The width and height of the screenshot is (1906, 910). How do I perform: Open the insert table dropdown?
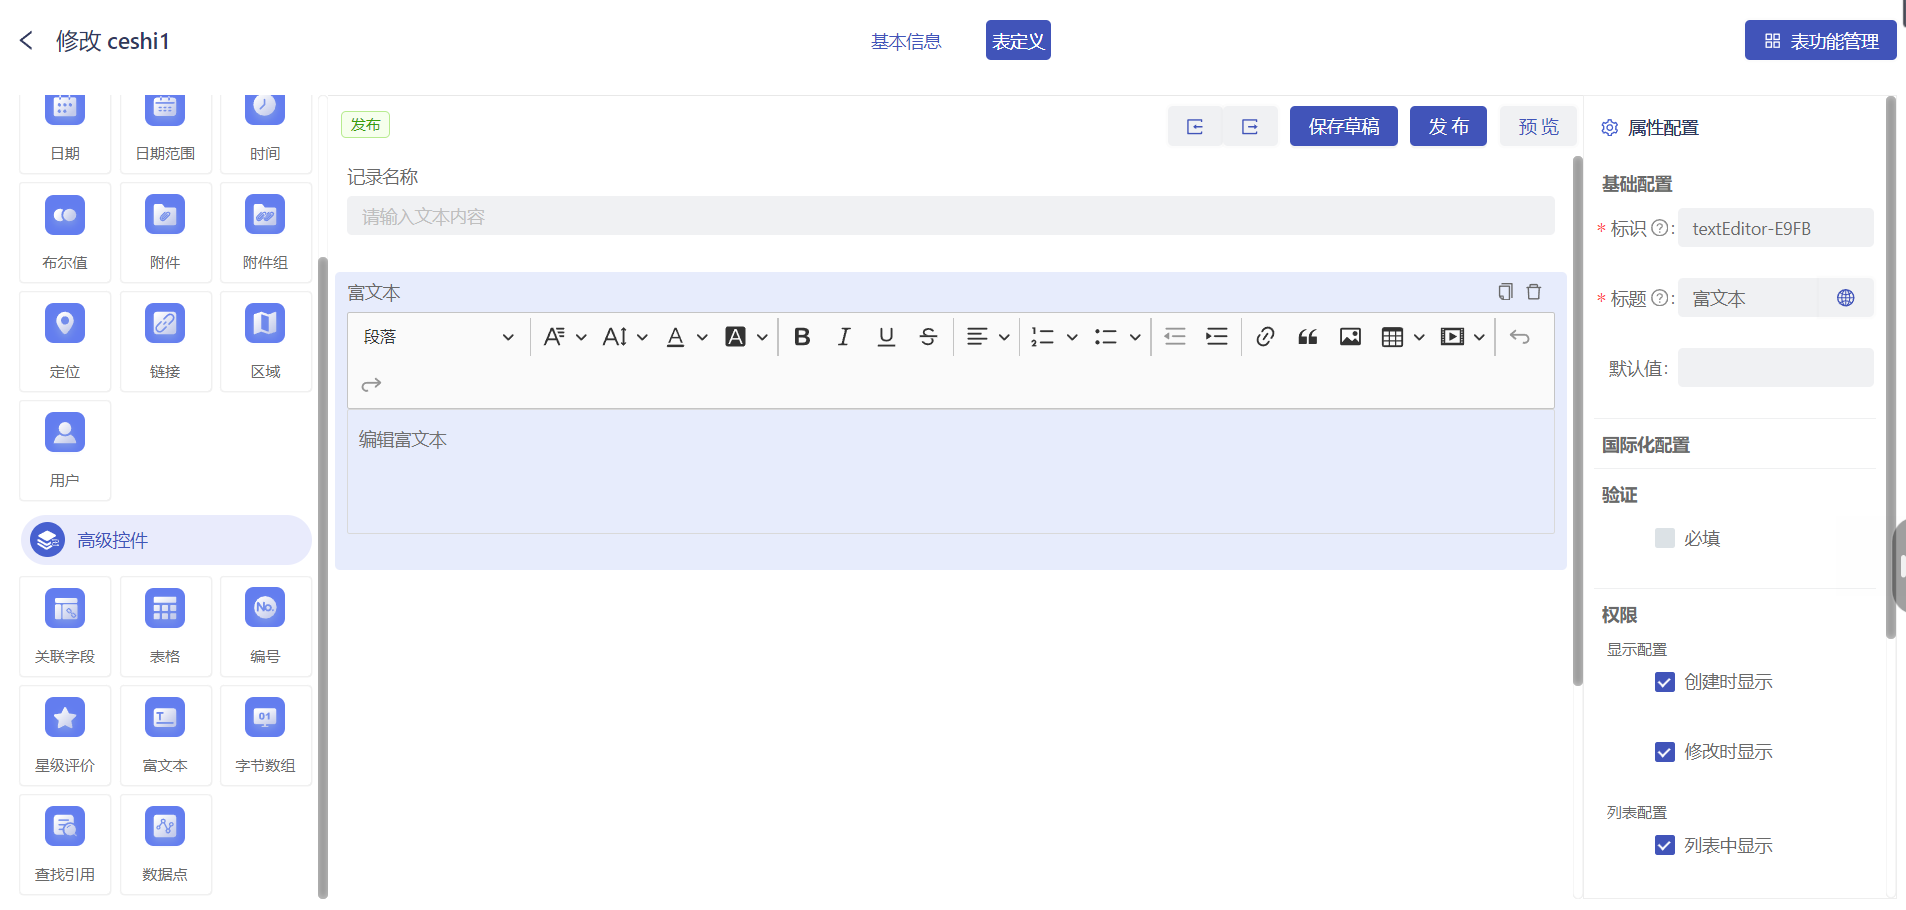[x=1403, y=337]
